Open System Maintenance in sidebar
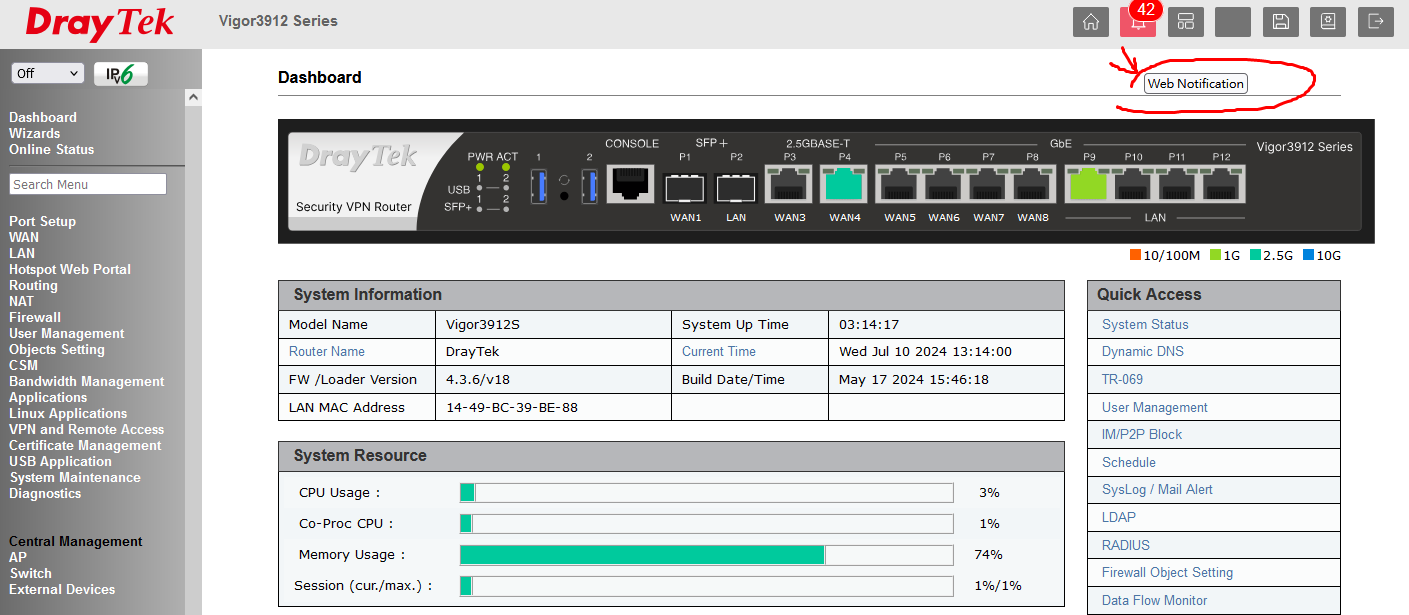 click(75, 477)
